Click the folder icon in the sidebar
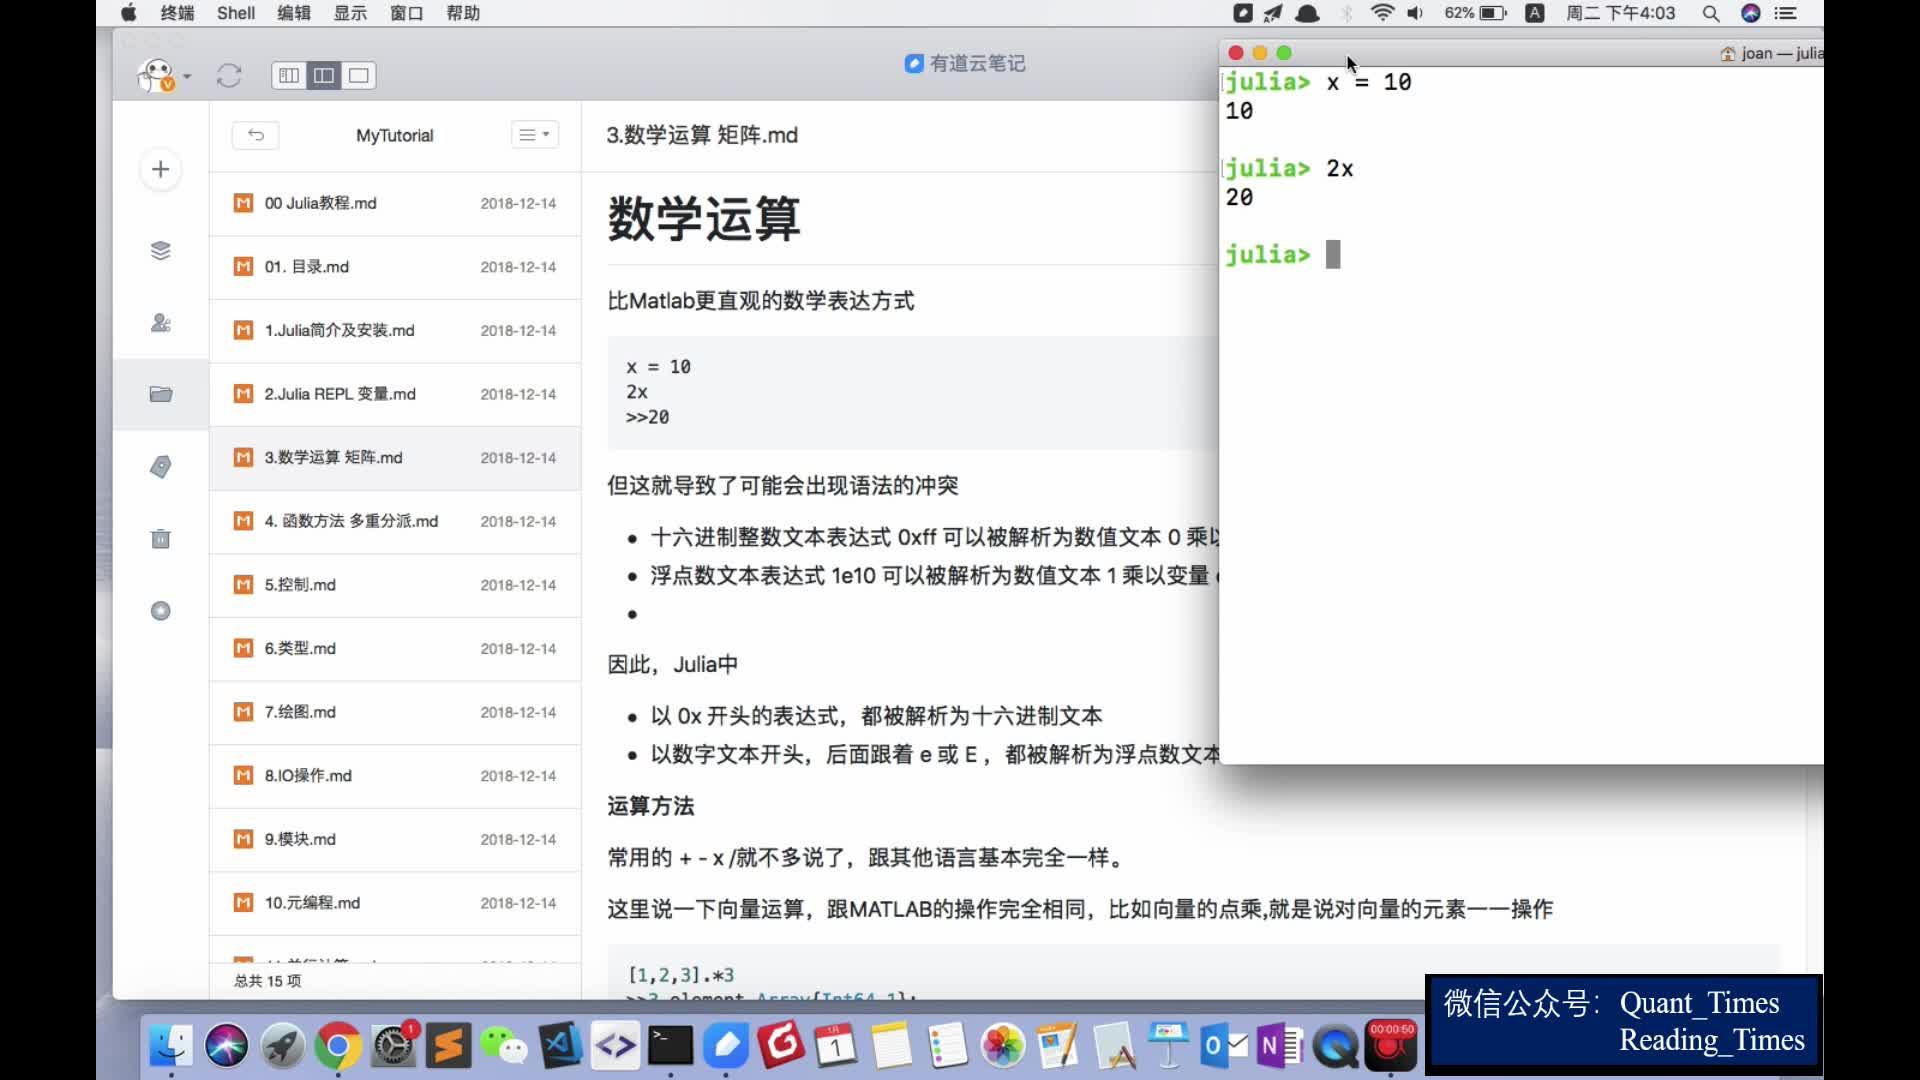 [x=160, y=394]
